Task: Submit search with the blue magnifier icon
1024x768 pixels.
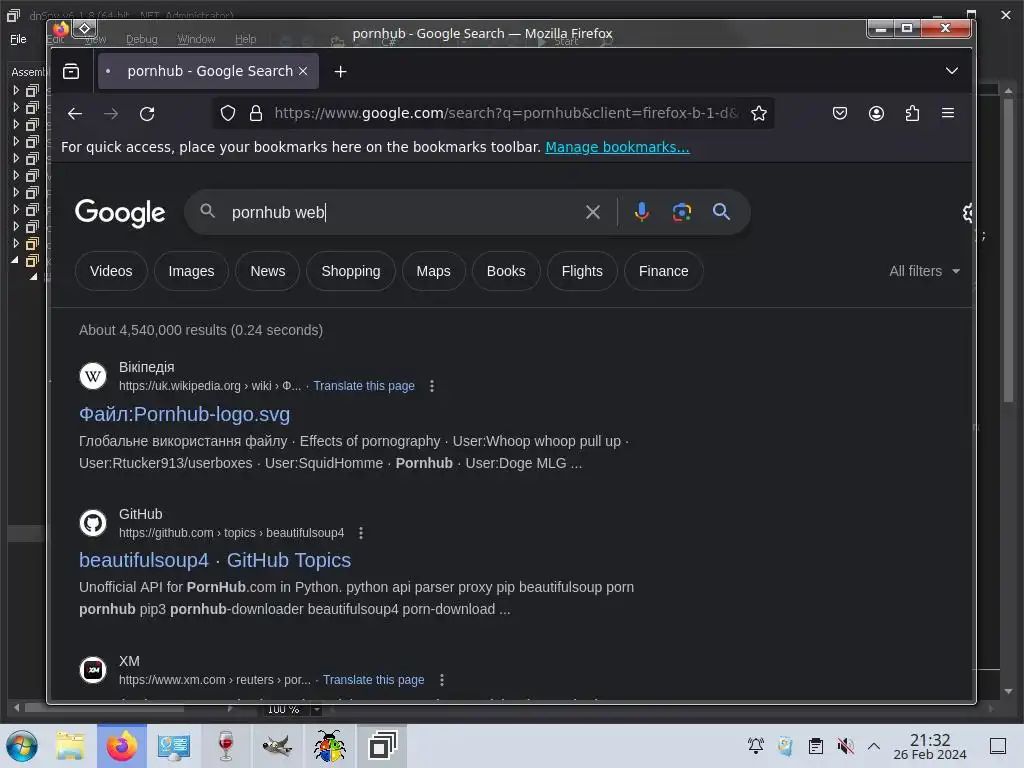Action: click(722, 212)
